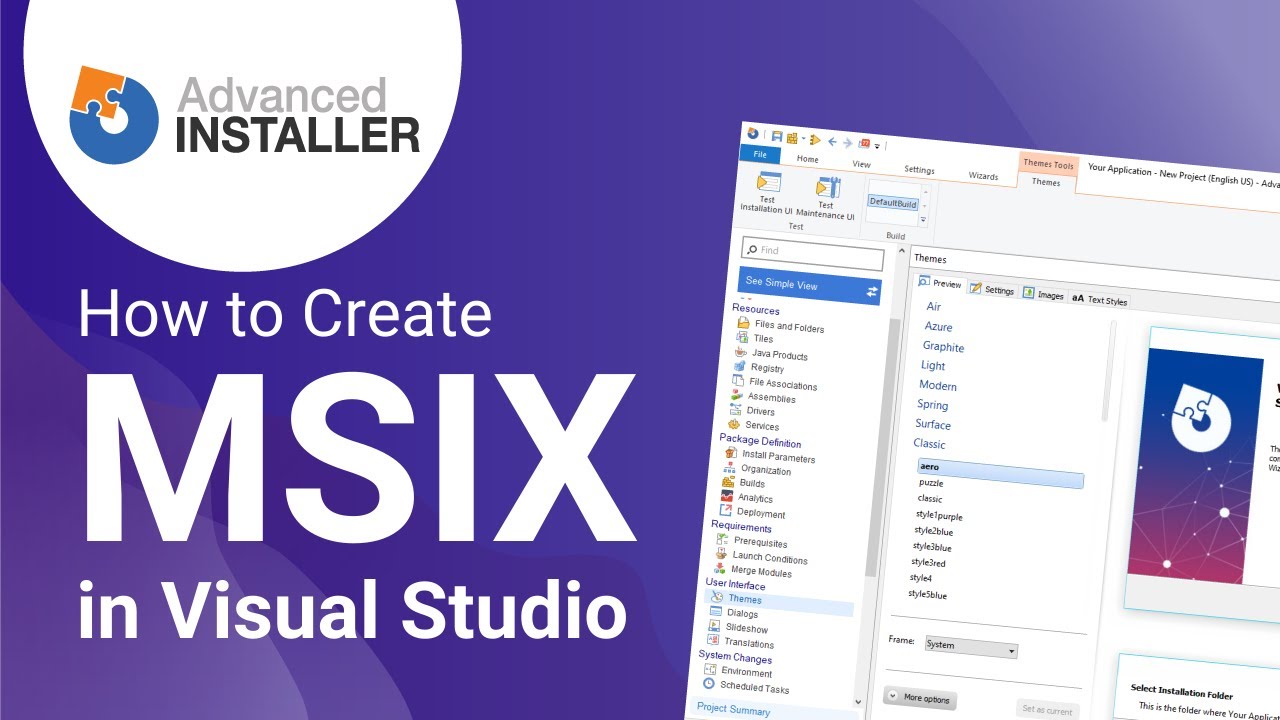Click the Scheduled Tasks clock icon
Screen dimensions: 1280x720
709,685
